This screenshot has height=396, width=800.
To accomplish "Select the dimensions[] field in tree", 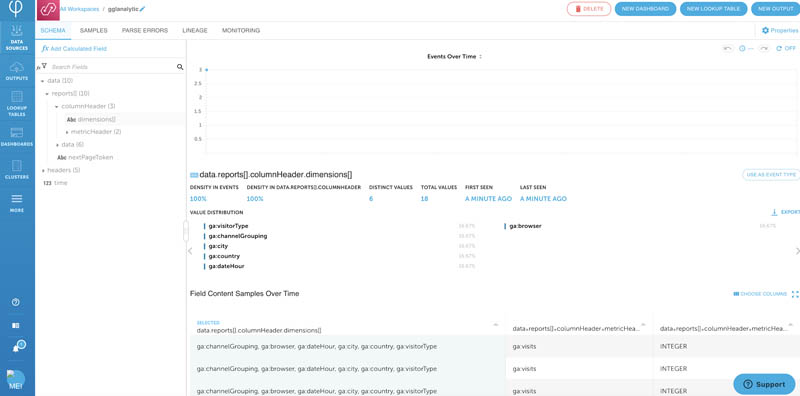I will [91, 119].
